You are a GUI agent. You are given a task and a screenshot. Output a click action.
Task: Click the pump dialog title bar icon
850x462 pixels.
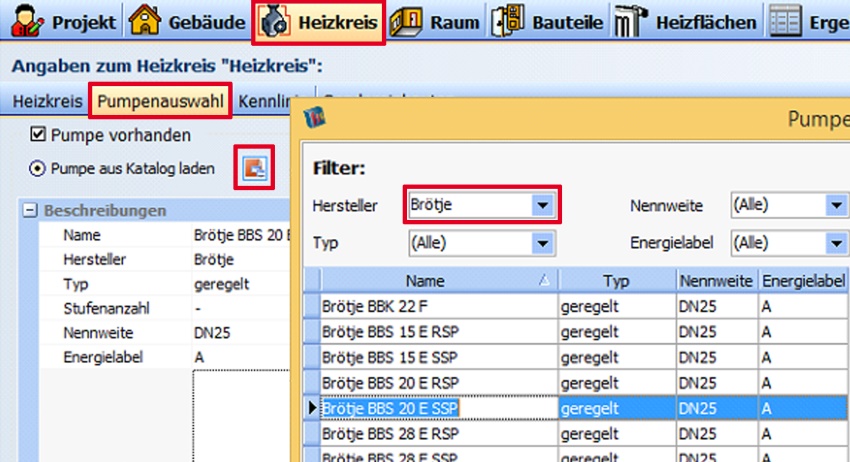(x=315, y=117)
